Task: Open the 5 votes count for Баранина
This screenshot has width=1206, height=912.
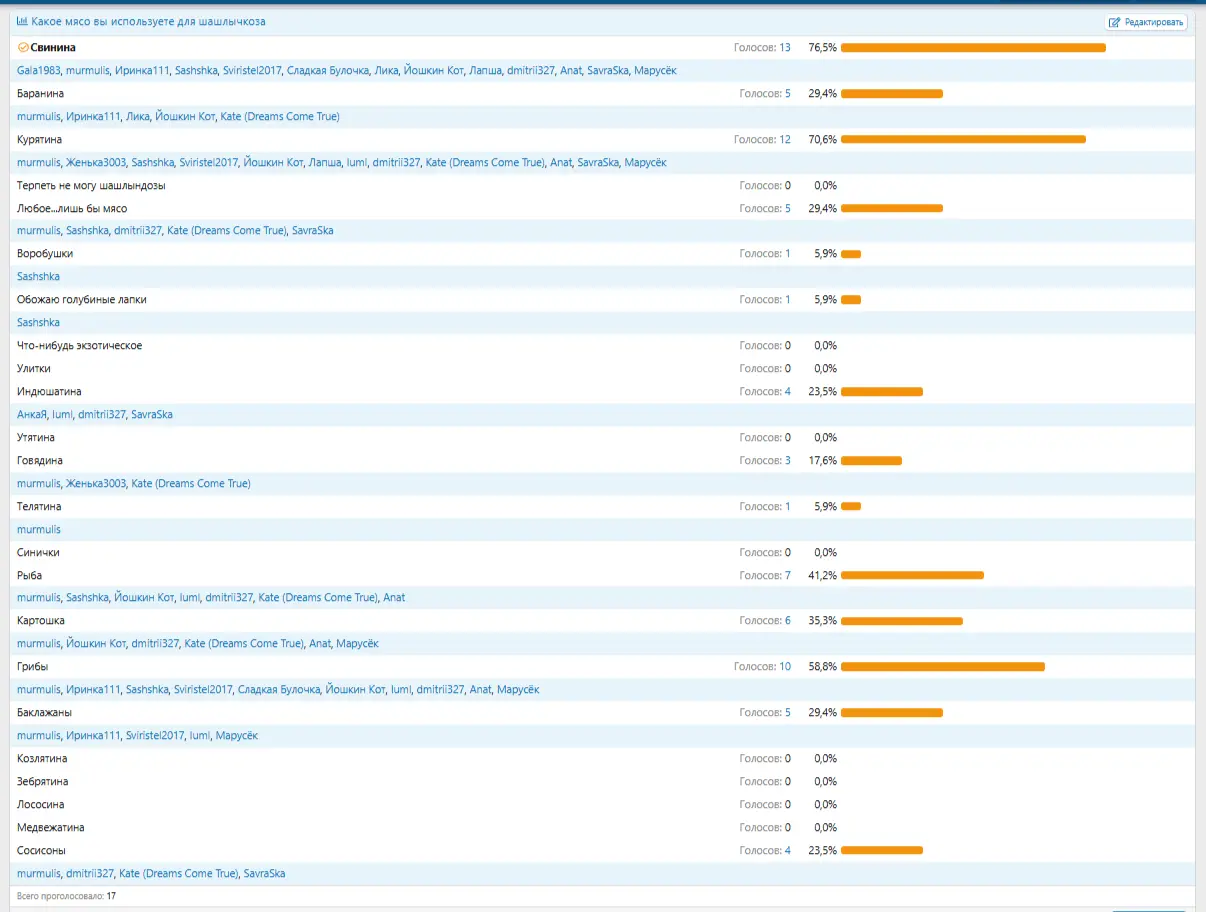Action: pos(788,93)
